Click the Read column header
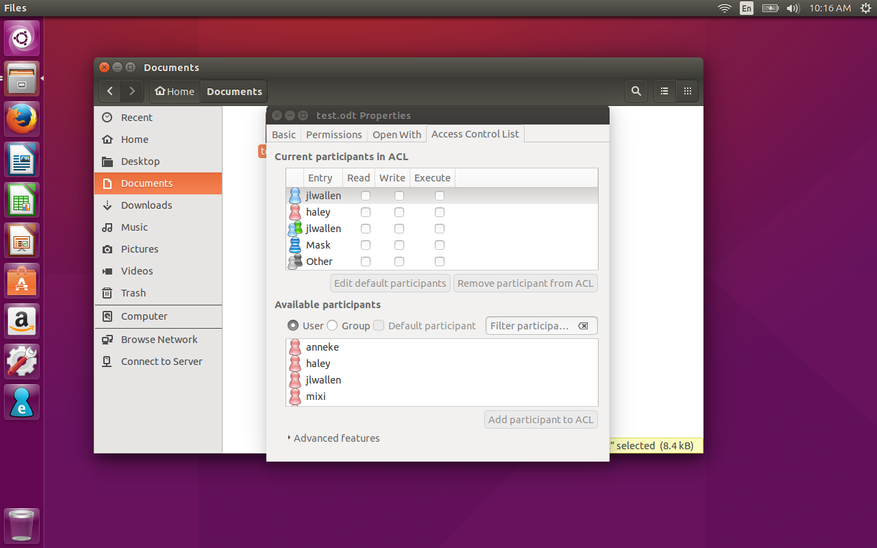Viewport: 877px width, 548px height. pyautogui.click(x=359, y=178)
